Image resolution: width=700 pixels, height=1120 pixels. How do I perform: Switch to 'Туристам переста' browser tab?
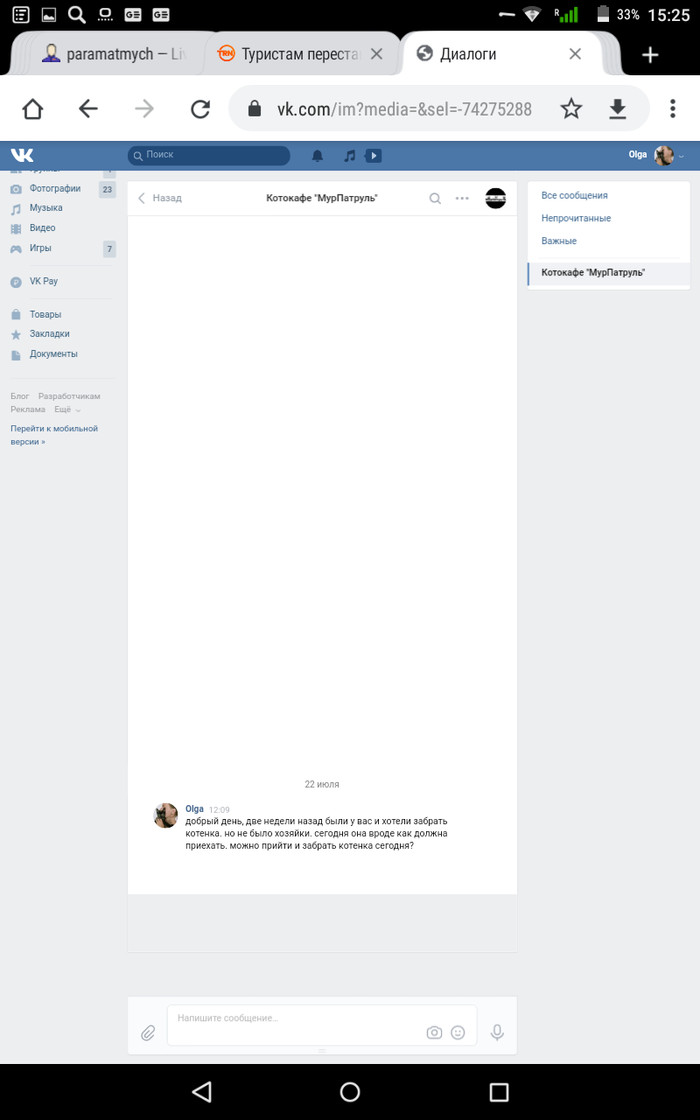point(300,54)
